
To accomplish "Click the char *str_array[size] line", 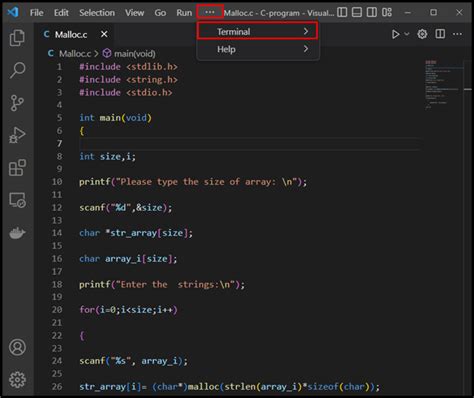I will coord(136,233).
